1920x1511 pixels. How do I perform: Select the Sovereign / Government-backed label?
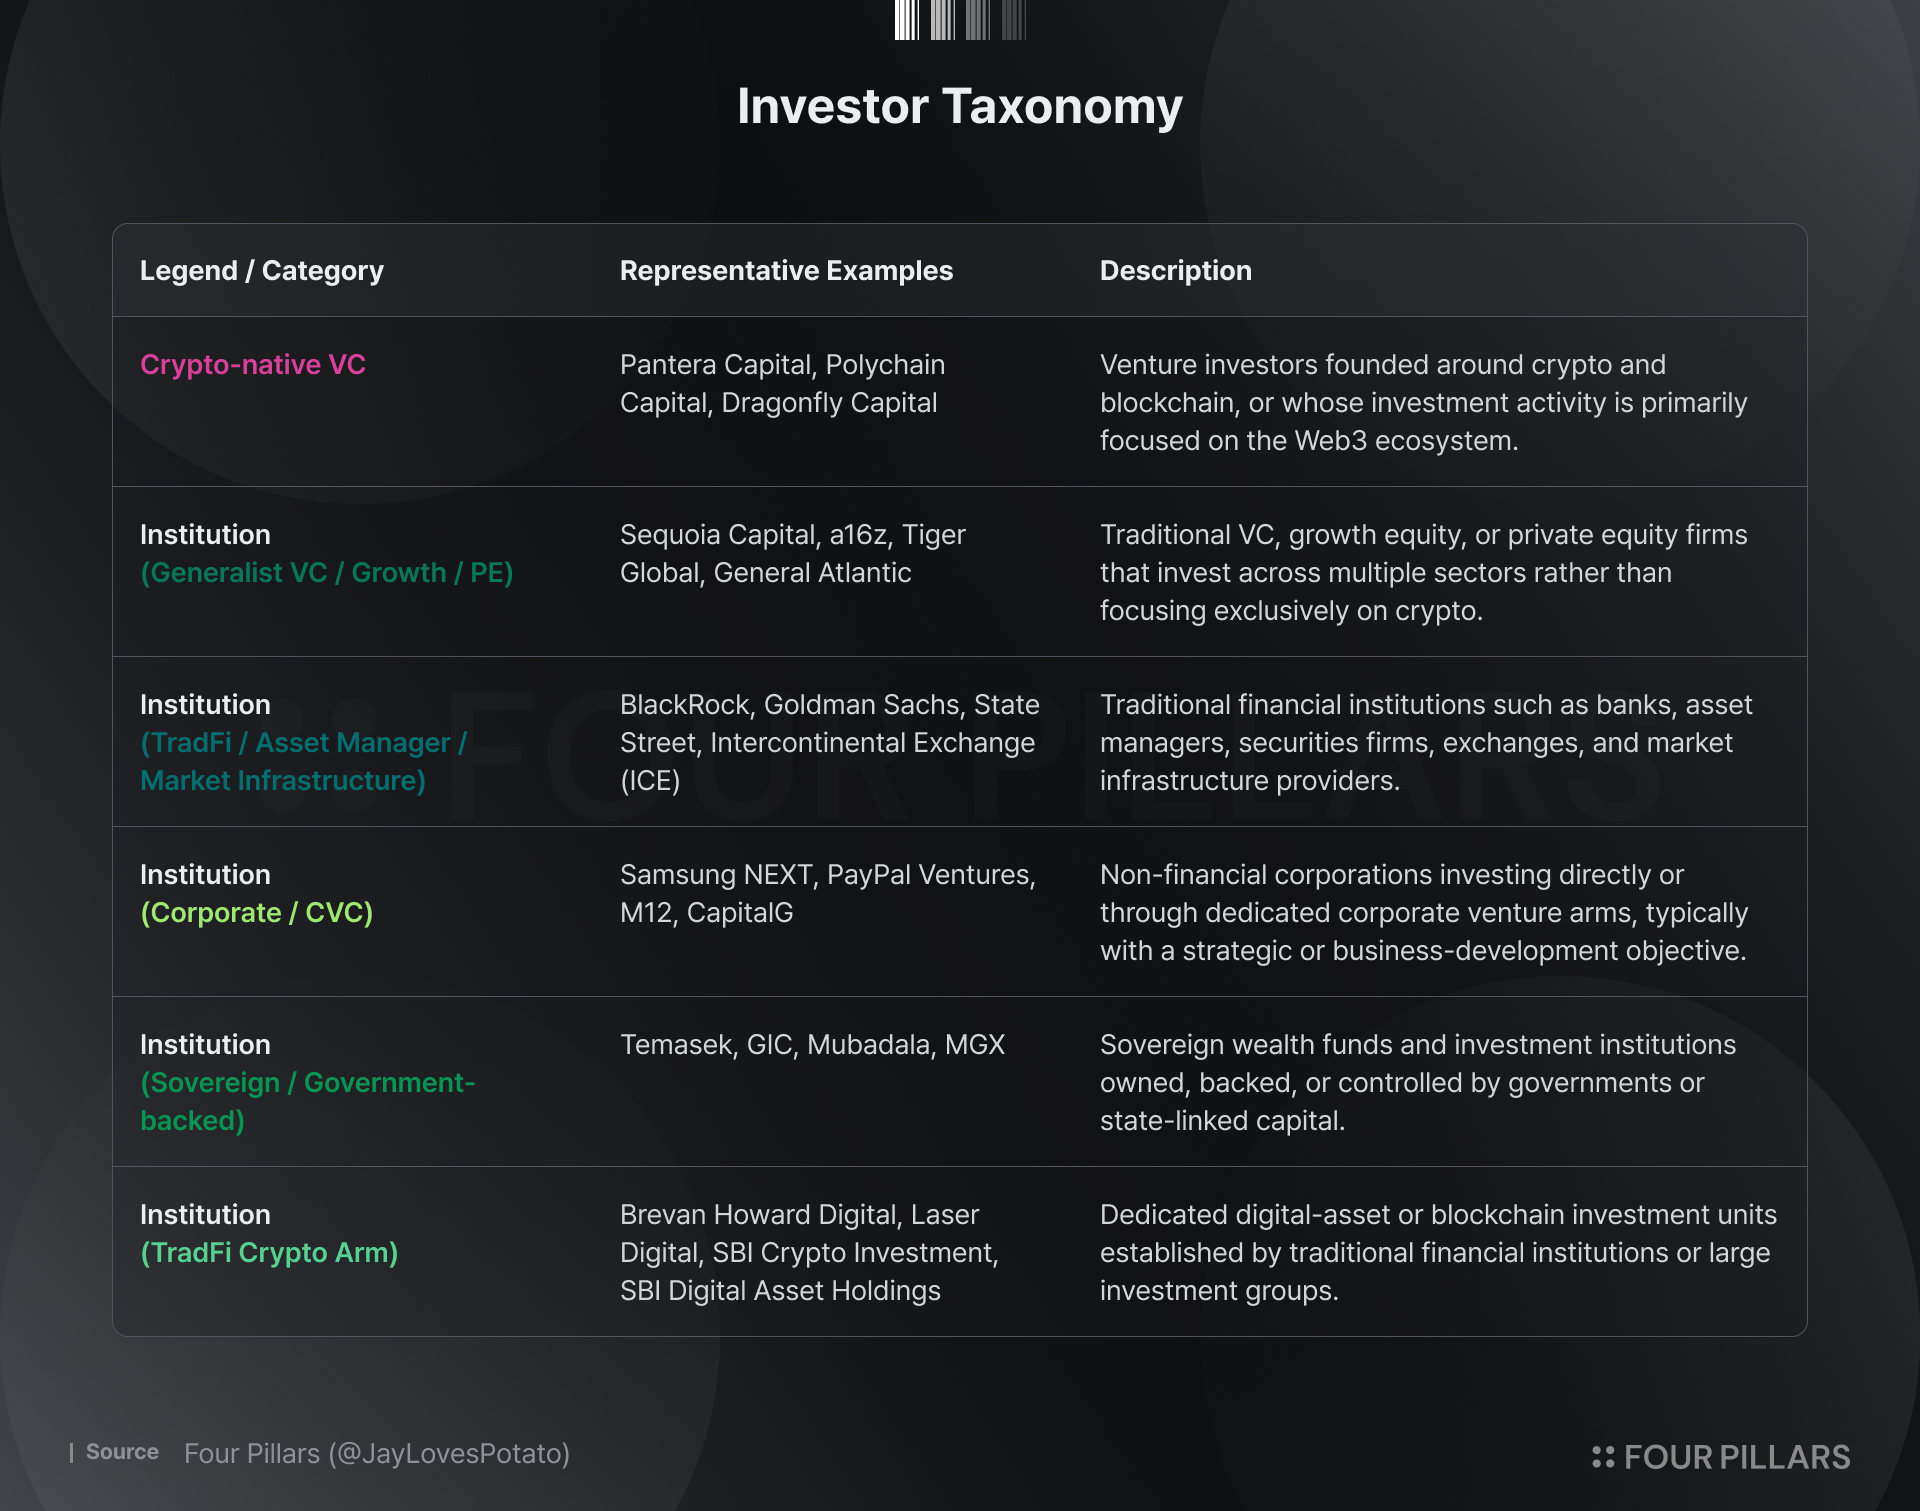[308, 1101]
